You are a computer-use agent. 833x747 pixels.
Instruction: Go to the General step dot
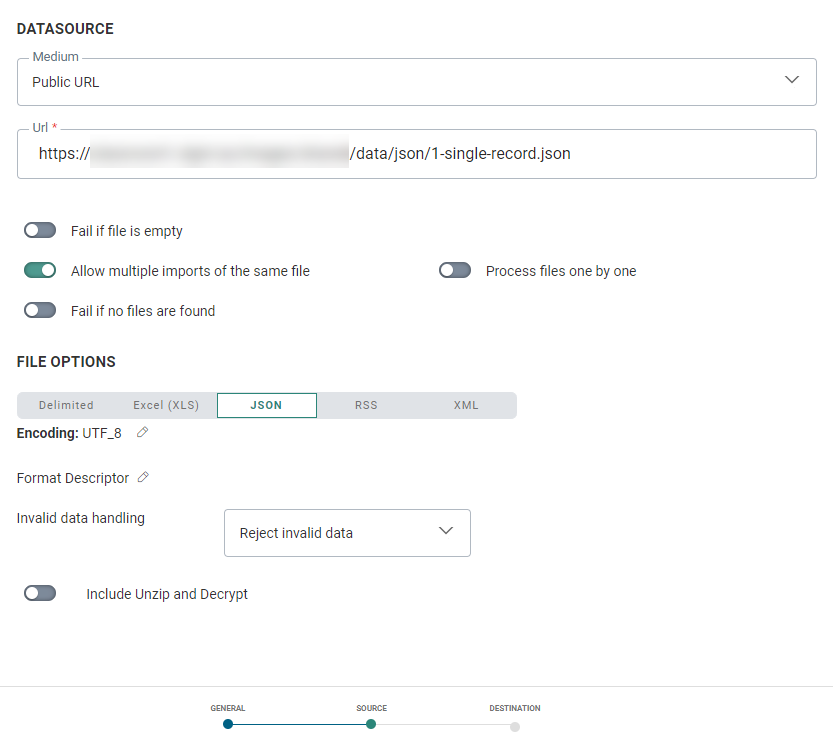[x=228, y=724]
